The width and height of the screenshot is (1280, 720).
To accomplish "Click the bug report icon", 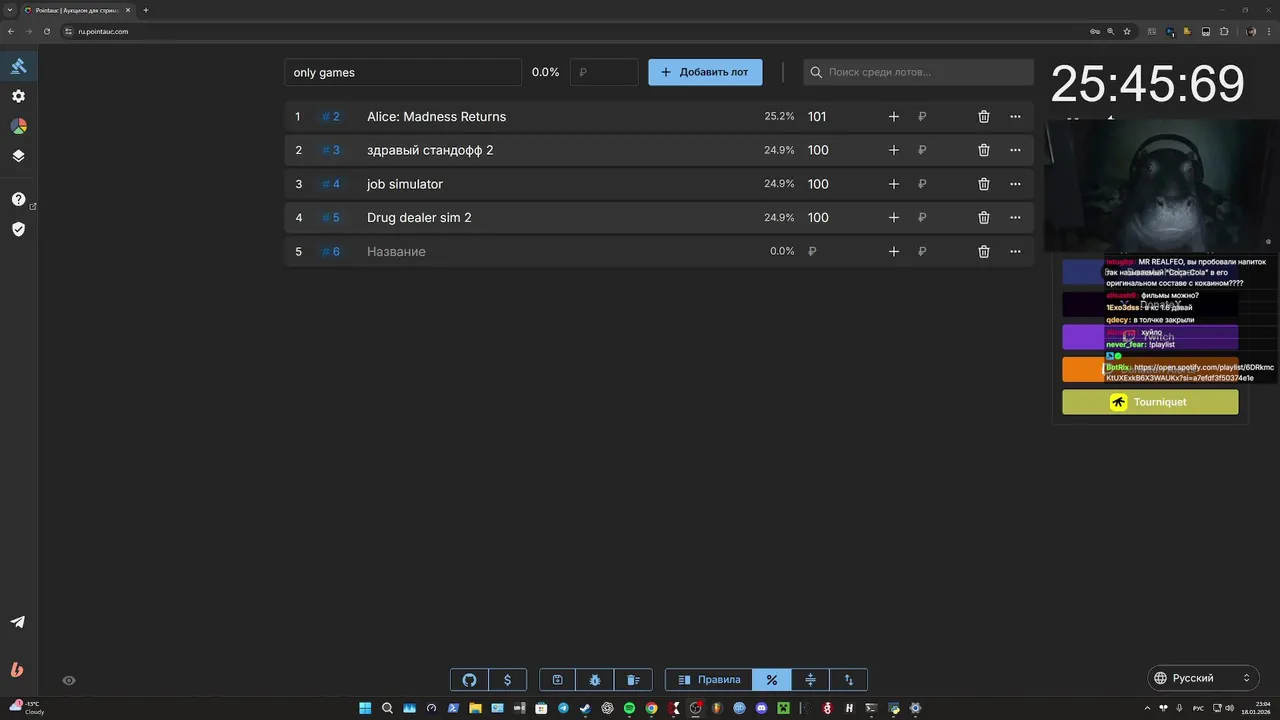I will tap(595, 680).
